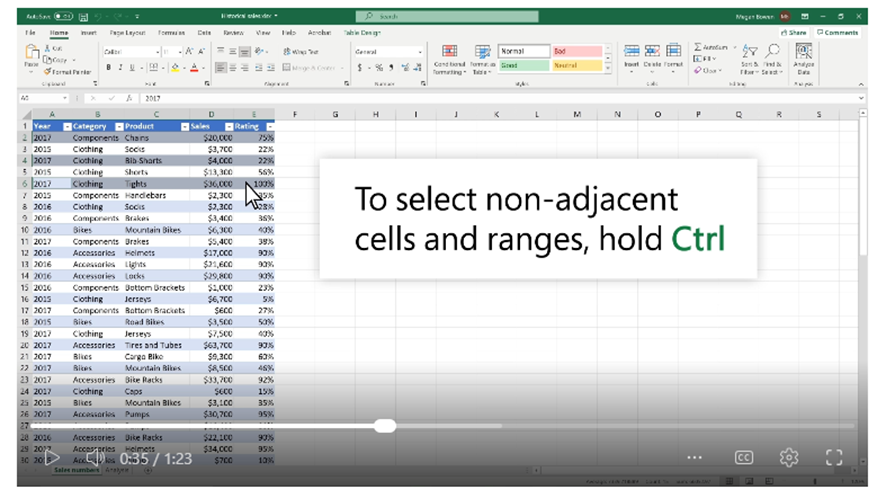Play the video
Image resolution: width=886 pixels, height=498 pixels.
pos(51,458)
